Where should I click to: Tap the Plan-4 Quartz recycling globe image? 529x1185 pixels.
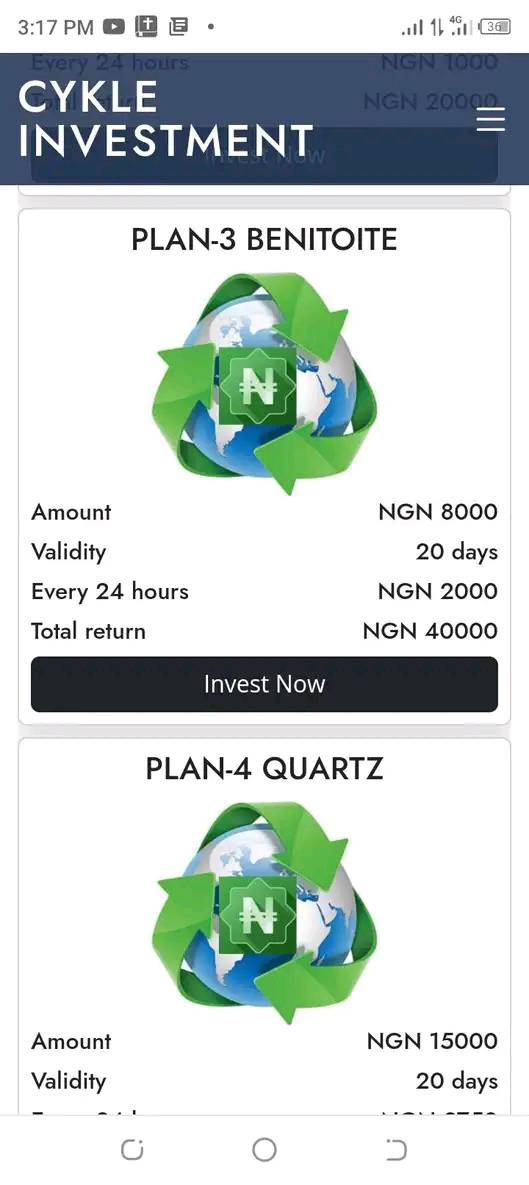pyautogui.click(x=264, y=912)
